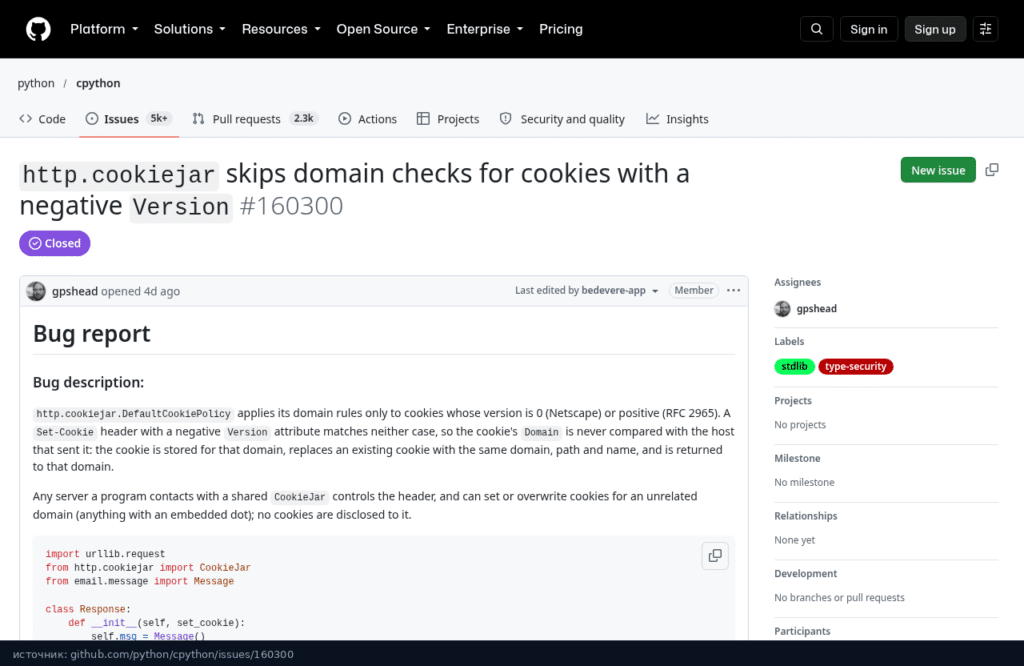Open the appearance settings icon beside Sign up
The height and width of the screenshot is (666, 1024).
click(985, 29)
